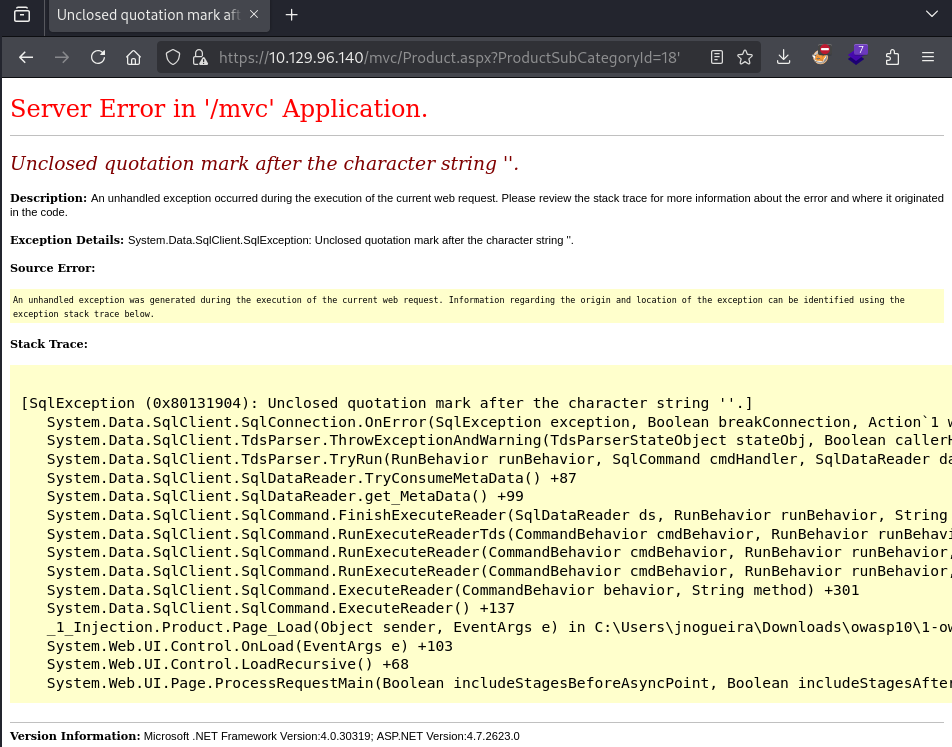Screen dimensions: 952x747
Task: Bookmark the page with the star icon
Action: [x=746, y=57]
